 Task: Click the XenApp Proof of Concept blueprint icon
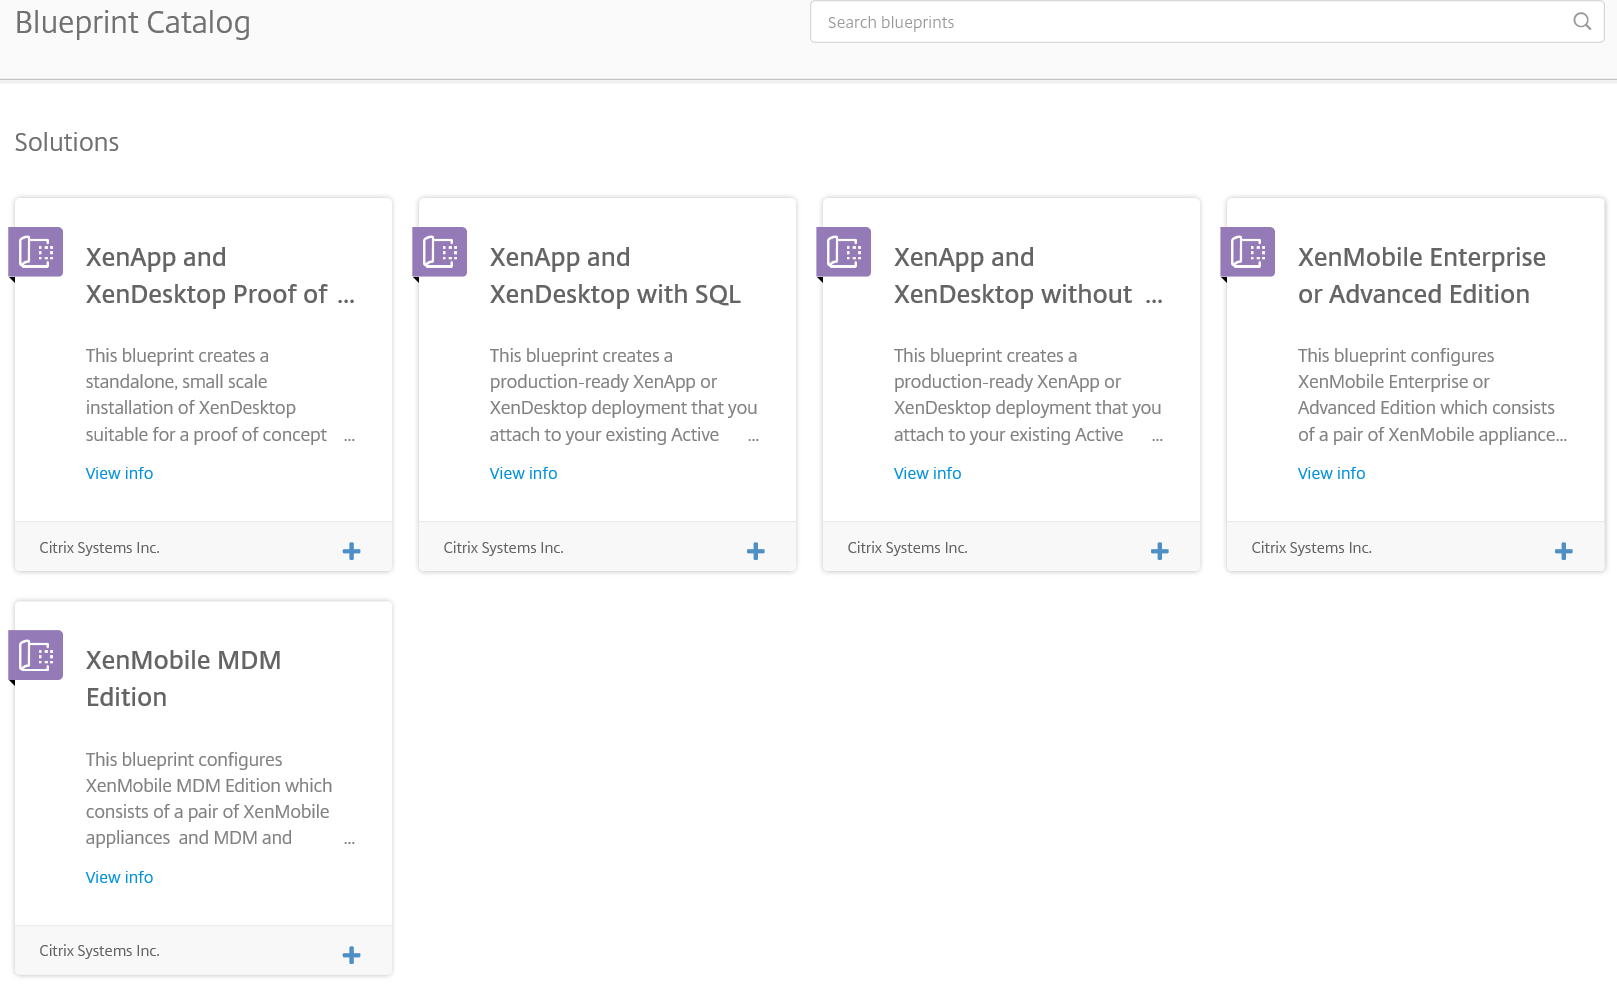pos(36,252)
